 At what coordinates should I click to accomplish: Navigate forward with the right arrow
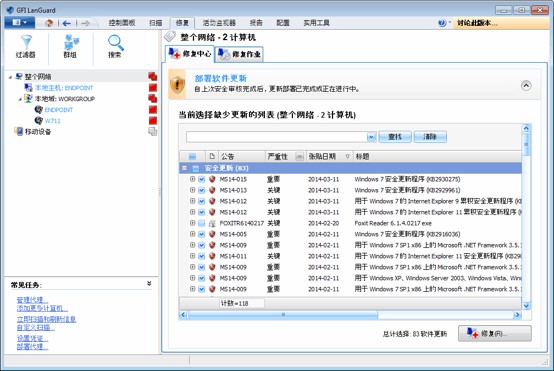85,23
